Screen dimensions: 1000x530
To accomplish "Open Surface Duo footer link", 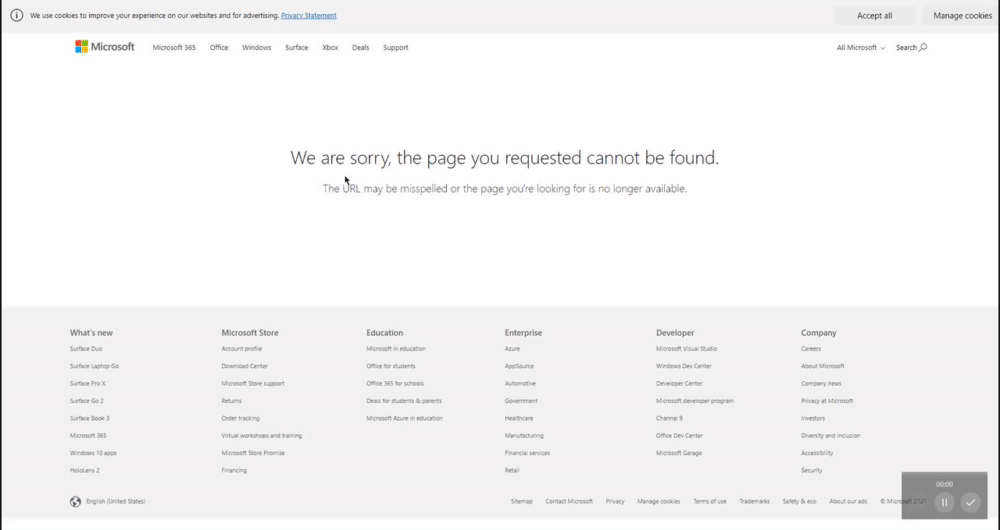I will (86, 349).
